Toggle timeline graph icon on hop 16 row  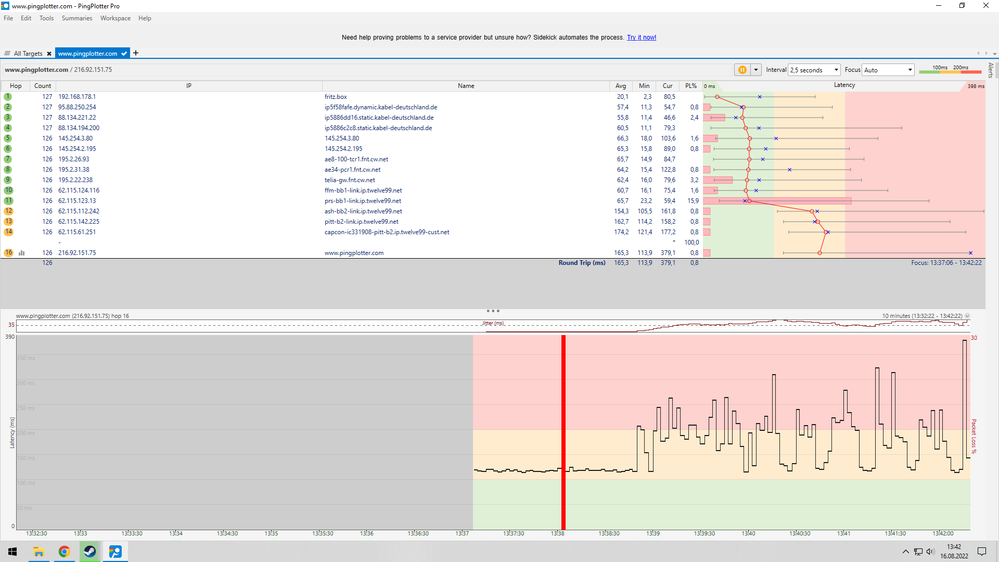pyautogui.click(x=22, y=253)
